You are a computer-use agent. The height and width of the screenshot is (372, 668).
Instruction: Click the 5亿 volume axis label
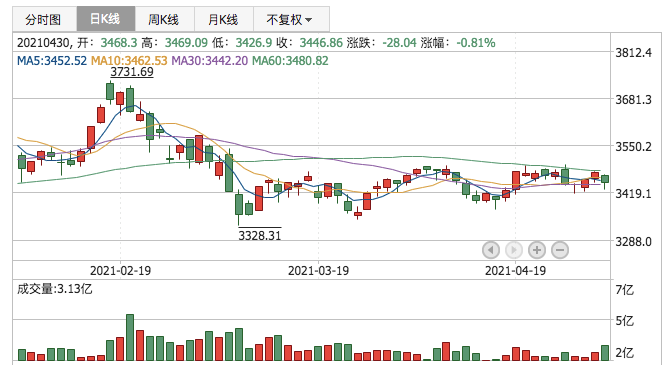click(x=625, y=320)
